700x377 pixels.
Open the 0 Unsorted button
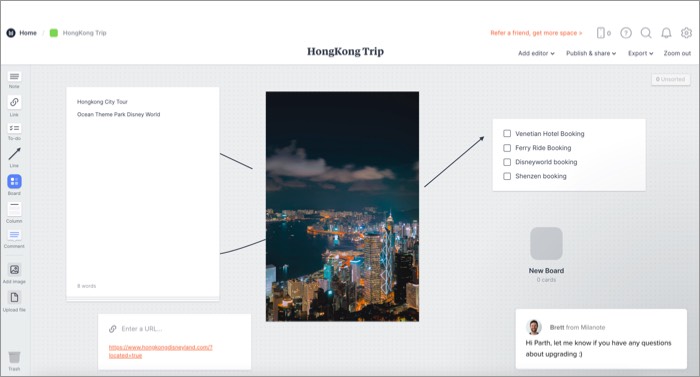pos(671,79)
